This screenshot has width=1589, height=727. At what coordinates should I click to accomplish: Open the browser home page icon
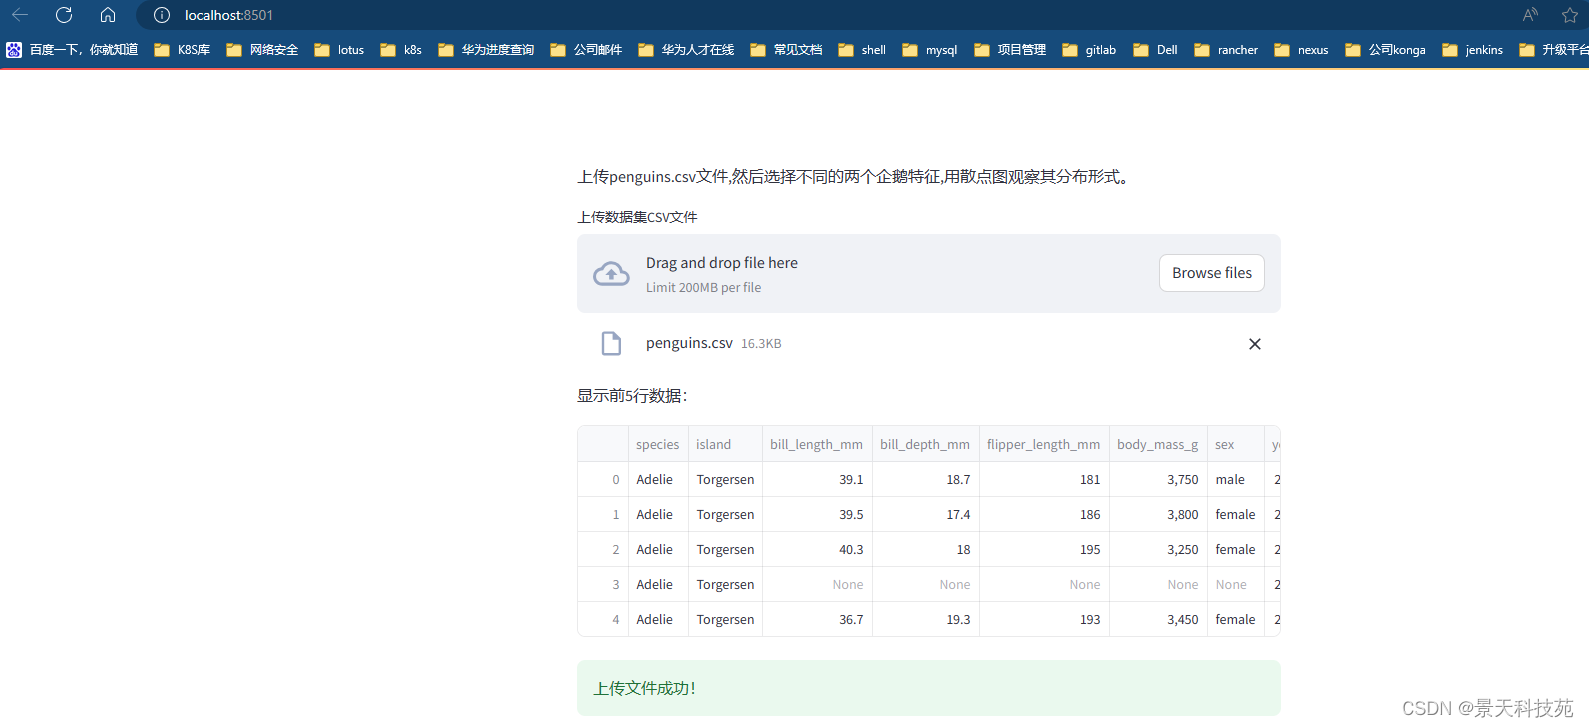point(108,15)
